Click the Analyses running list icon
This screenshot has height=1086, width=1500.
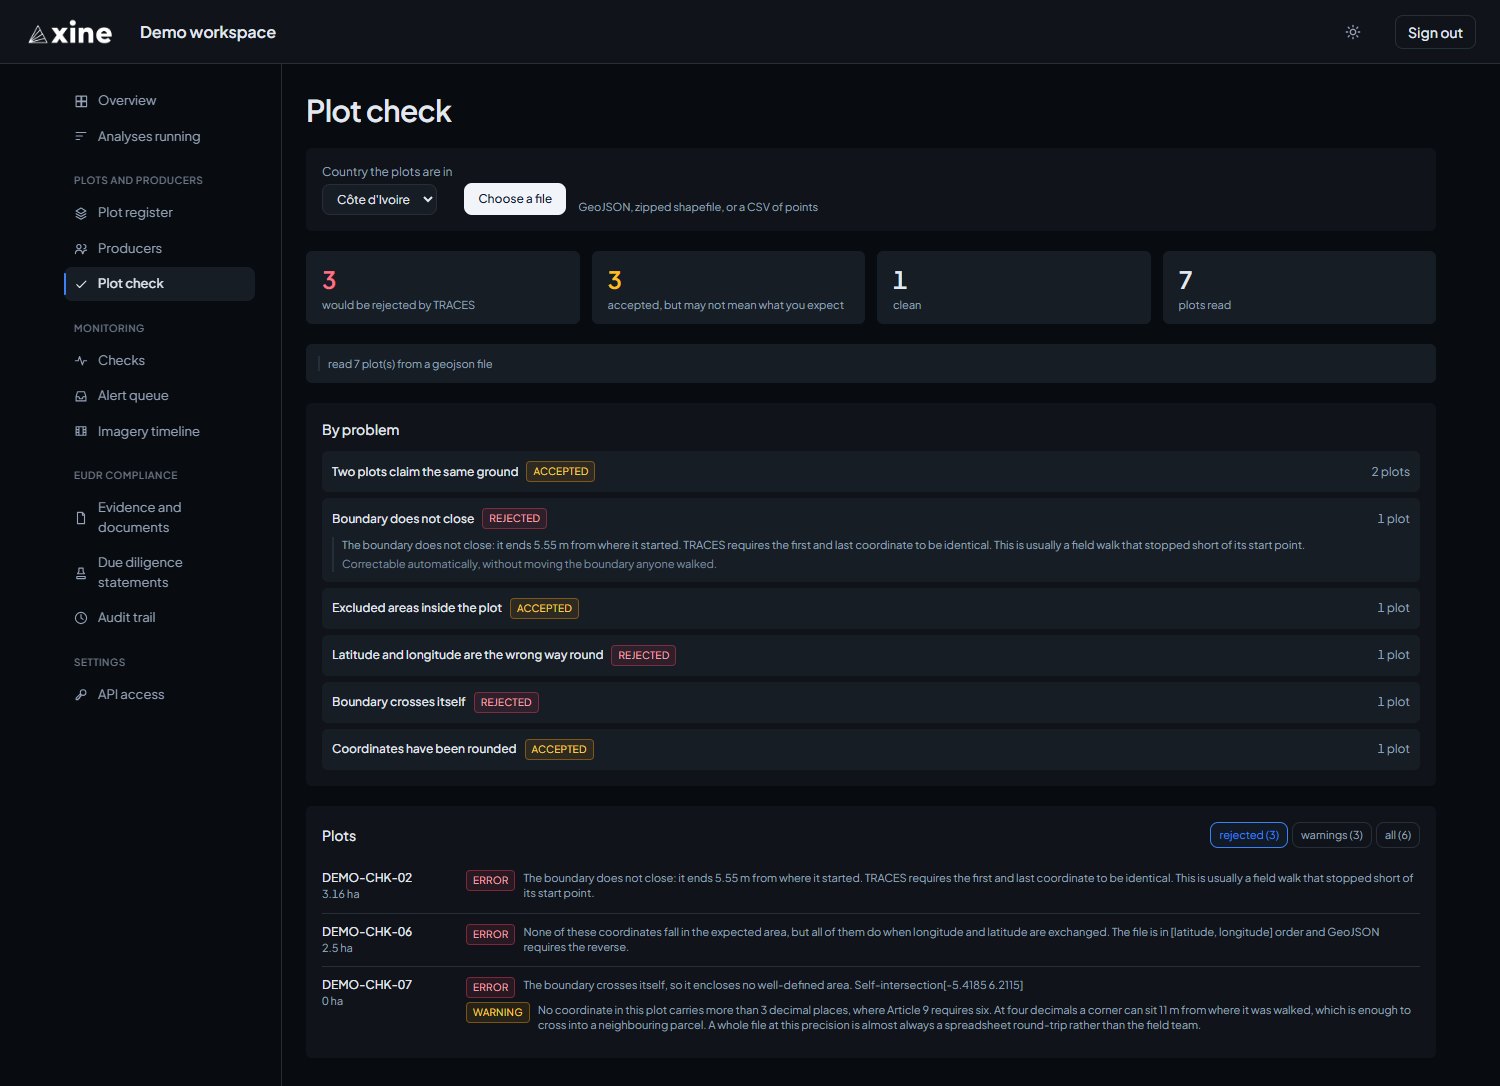(81, 136)
